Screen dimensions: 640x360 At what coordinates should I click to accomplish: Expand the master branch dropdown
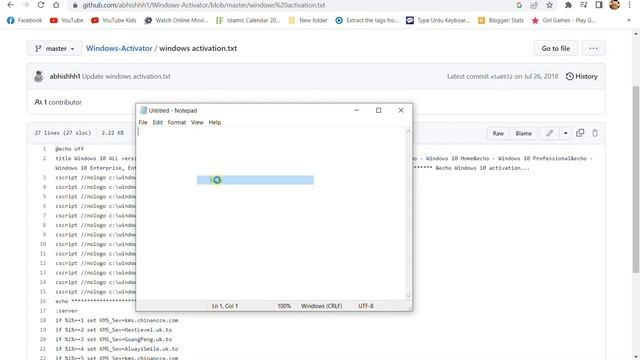coord(54,48)
